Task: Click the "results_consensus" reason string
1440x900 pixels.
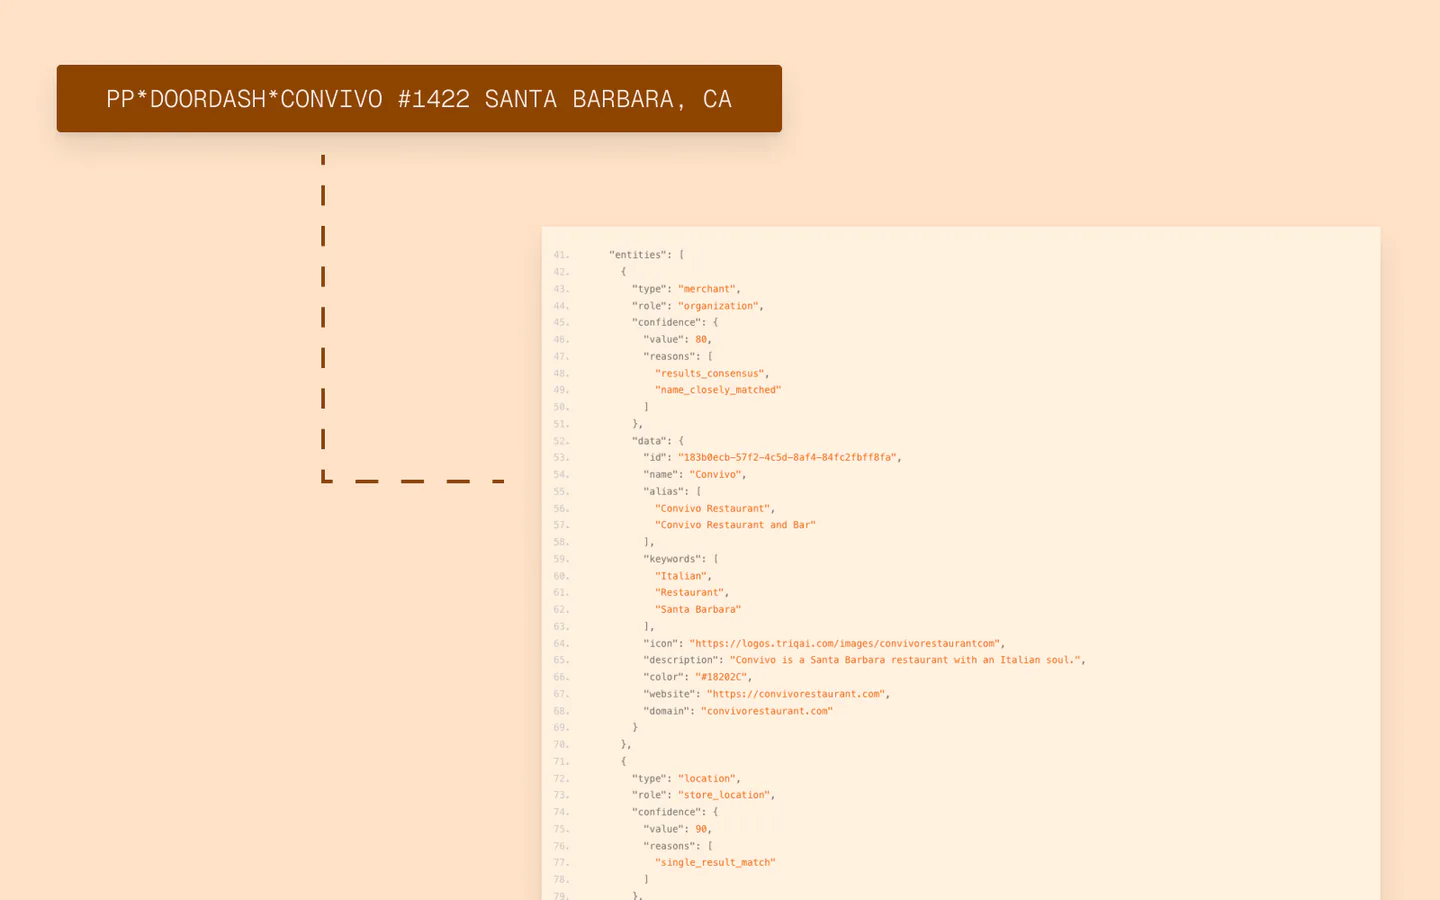Action: pyautogui.click(x=710, y=374)
